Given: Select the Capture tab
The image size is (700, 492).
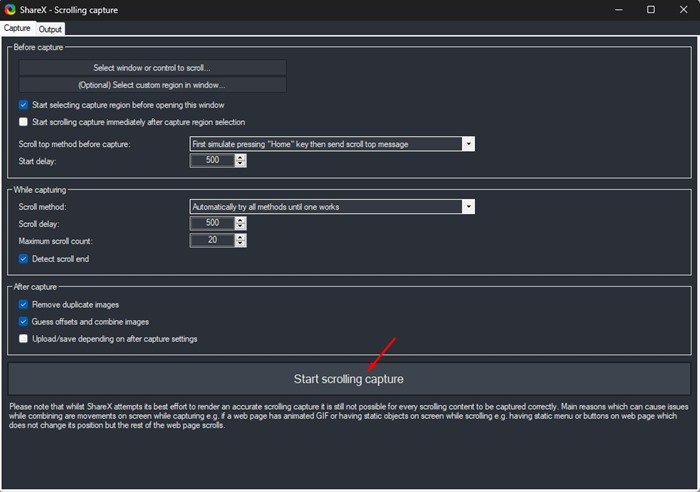Looking at the screenshot, I should pos(17,29).
